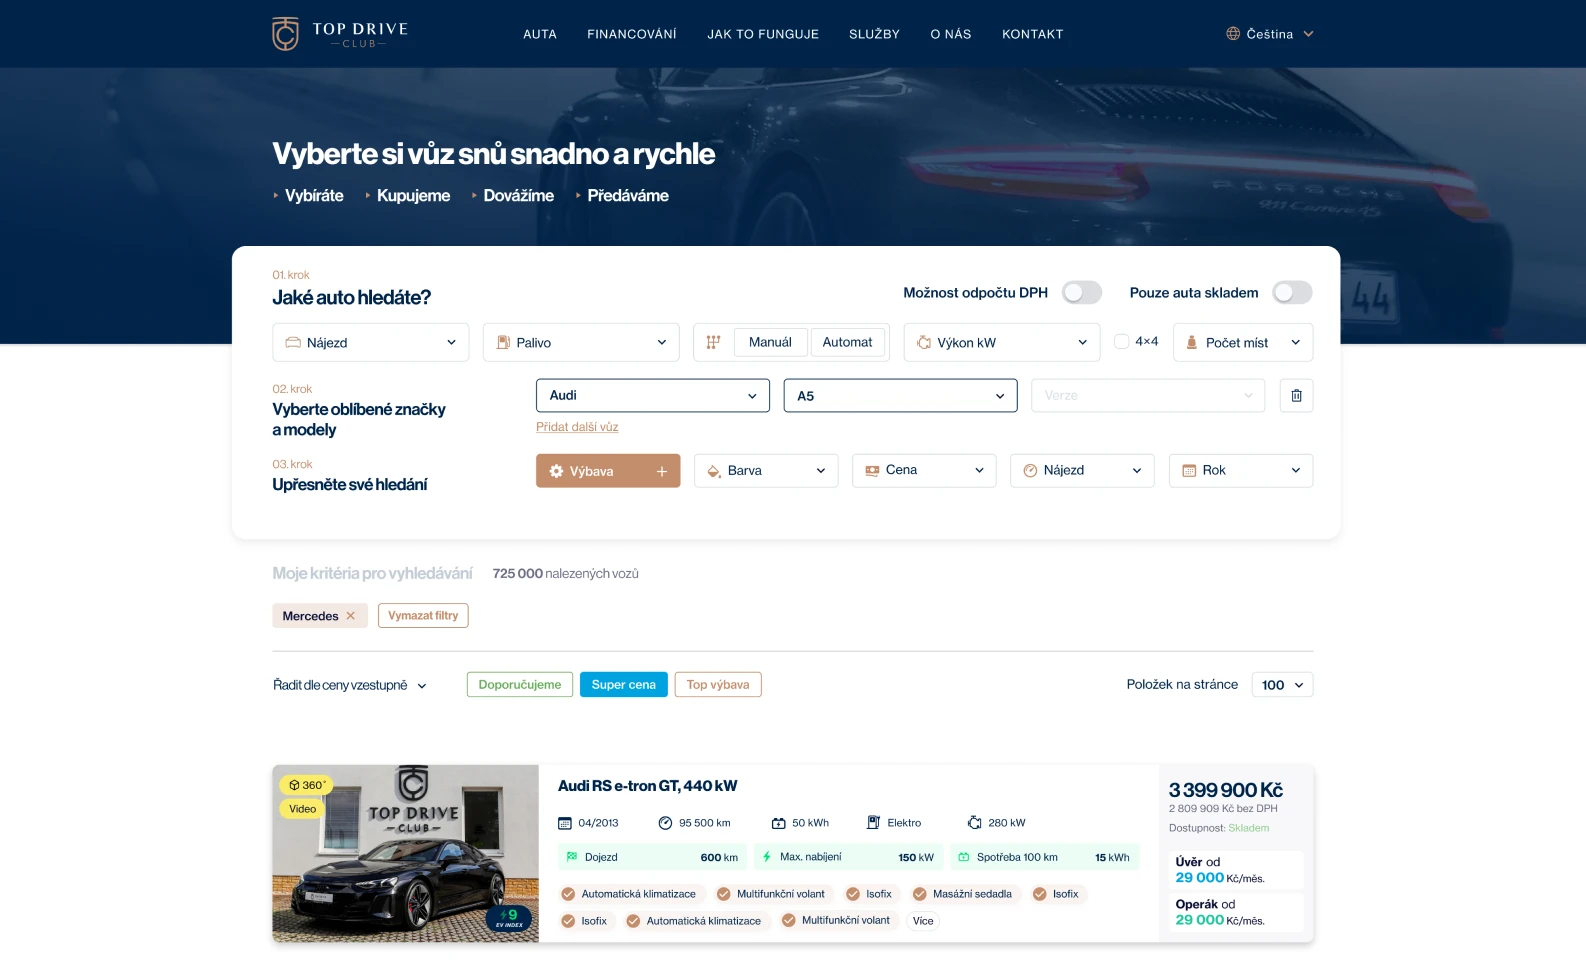The width and height of the screenshot is (1586, 976).
Task: Click the Úvěr od 29 000 Kč box
Action: pos(1237,870)
